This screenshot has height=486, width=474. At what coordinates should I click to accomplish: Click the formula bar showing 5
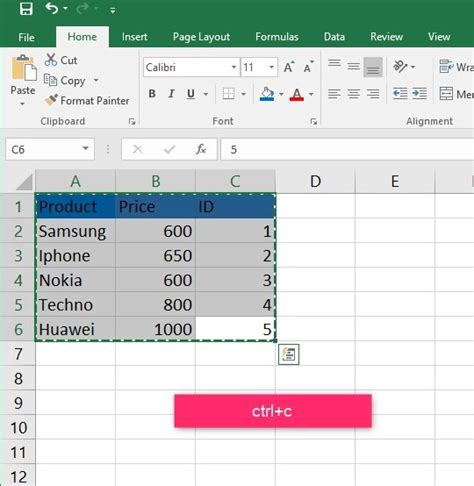click(347, 150)
